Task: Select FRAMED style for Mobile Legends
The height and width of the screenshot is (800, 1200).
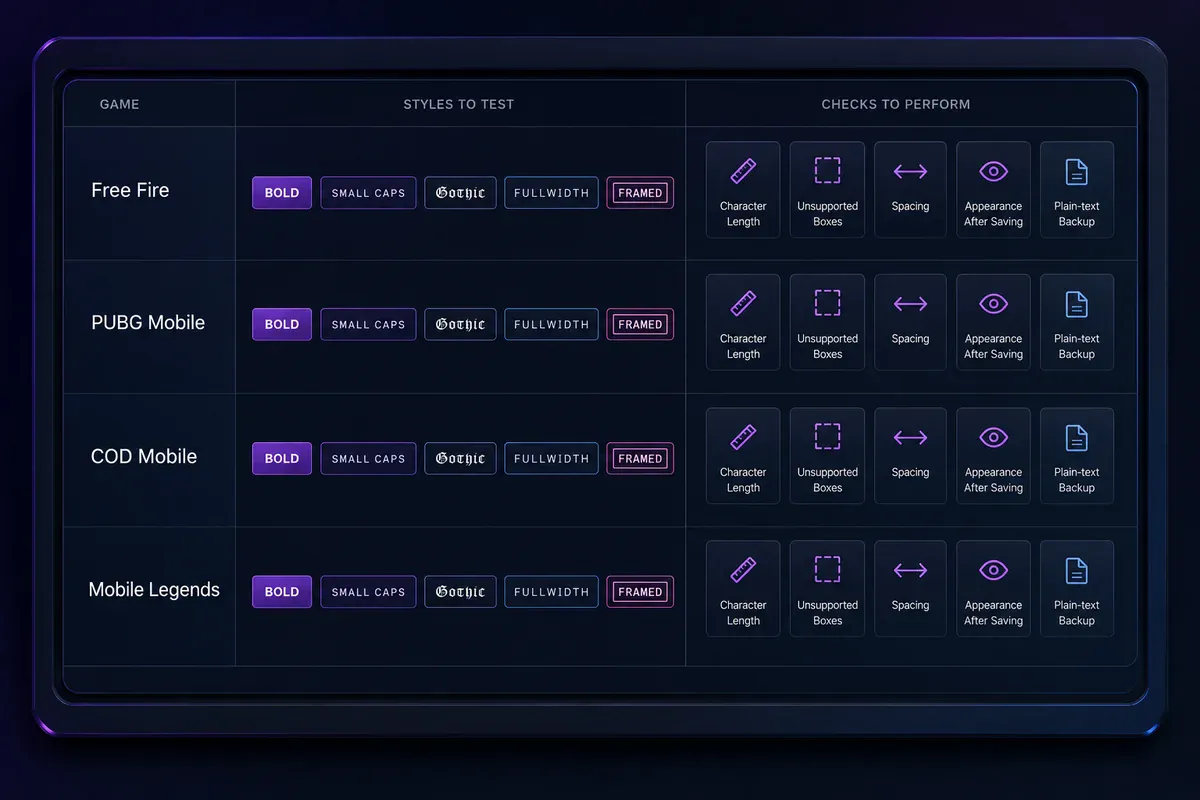Action: click(x=640, y=591)
